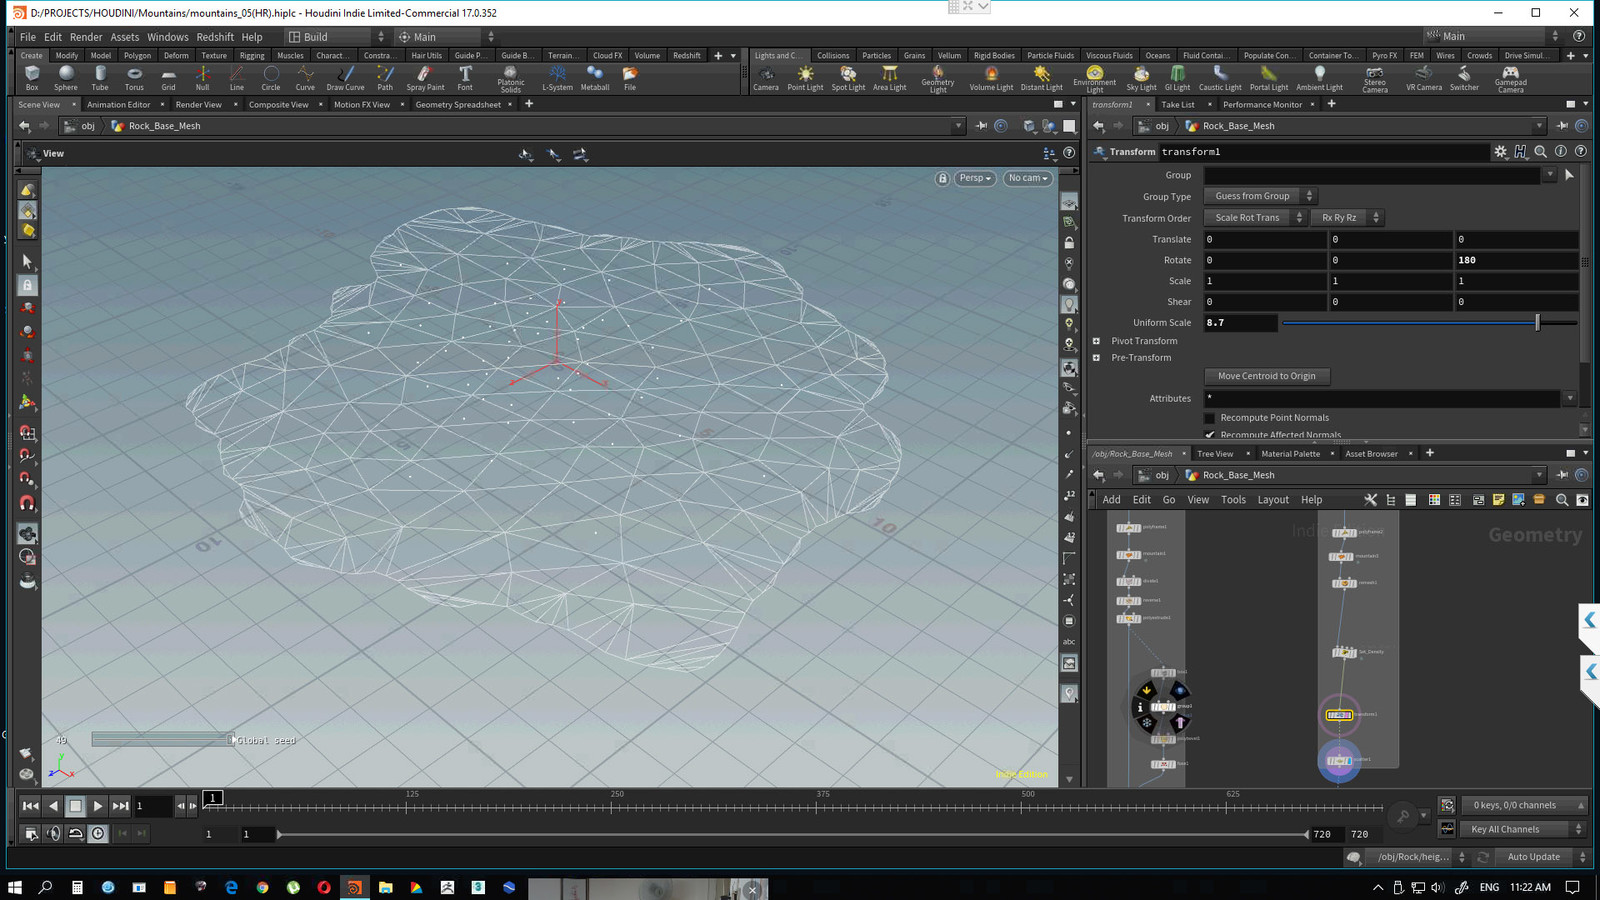
Task: Add a Point Light from the shelf
Action: click(x=804, y=79)
